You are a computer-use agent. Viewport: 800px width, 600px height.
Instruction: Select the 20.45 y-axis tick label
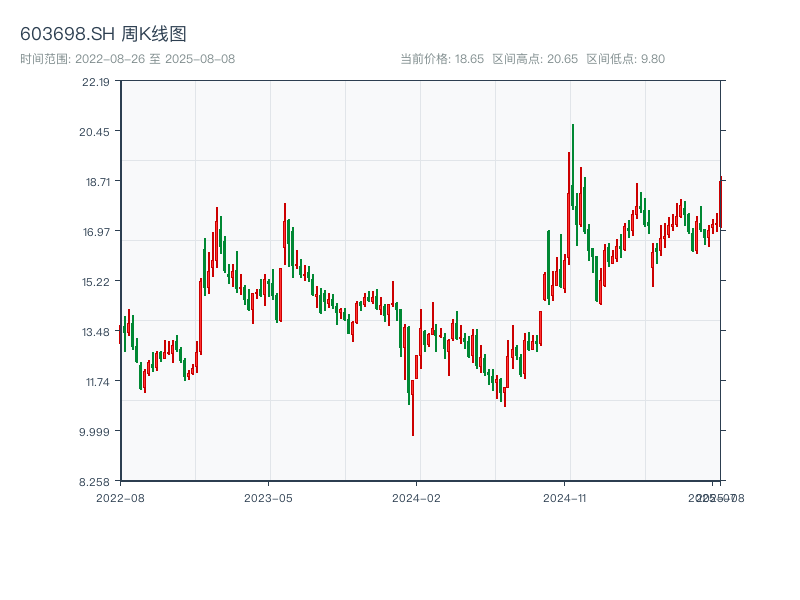96,132
